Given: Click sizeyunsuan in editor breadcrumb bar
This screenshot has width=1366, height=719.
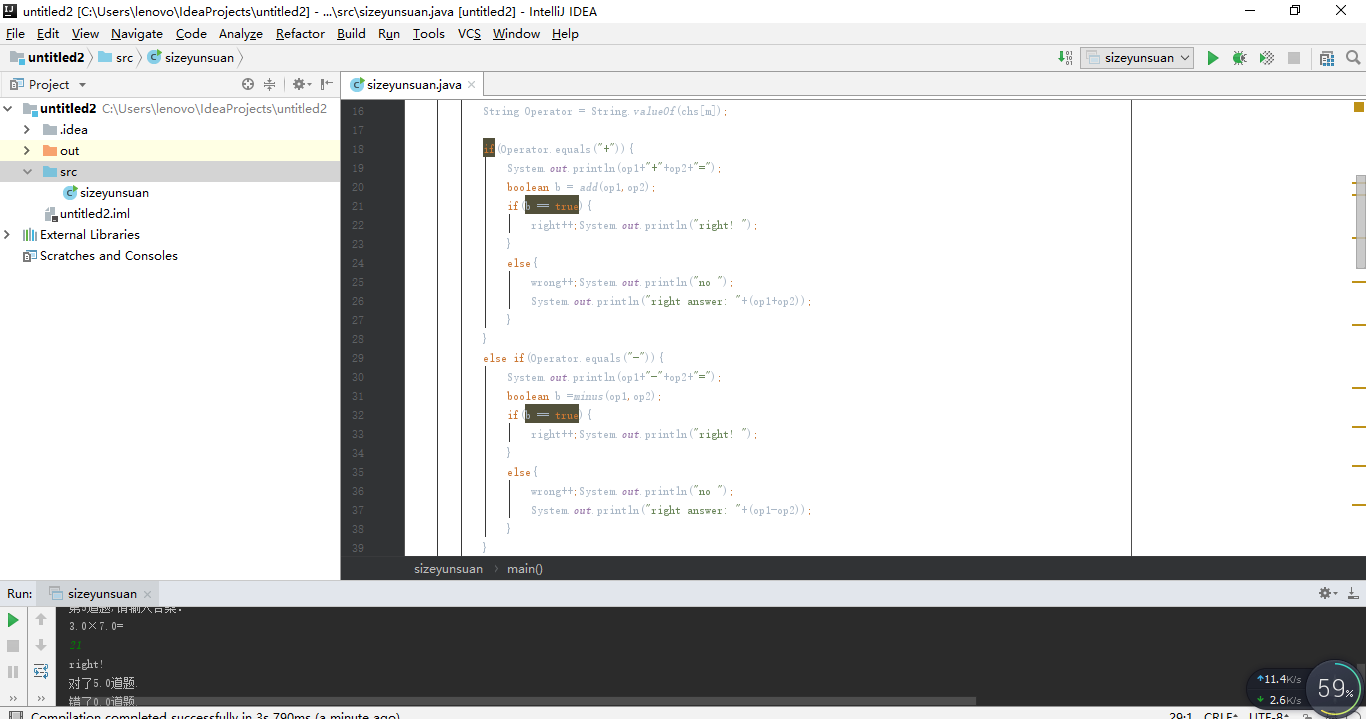Looking at the screenshot, I should [x=448, y=569].
